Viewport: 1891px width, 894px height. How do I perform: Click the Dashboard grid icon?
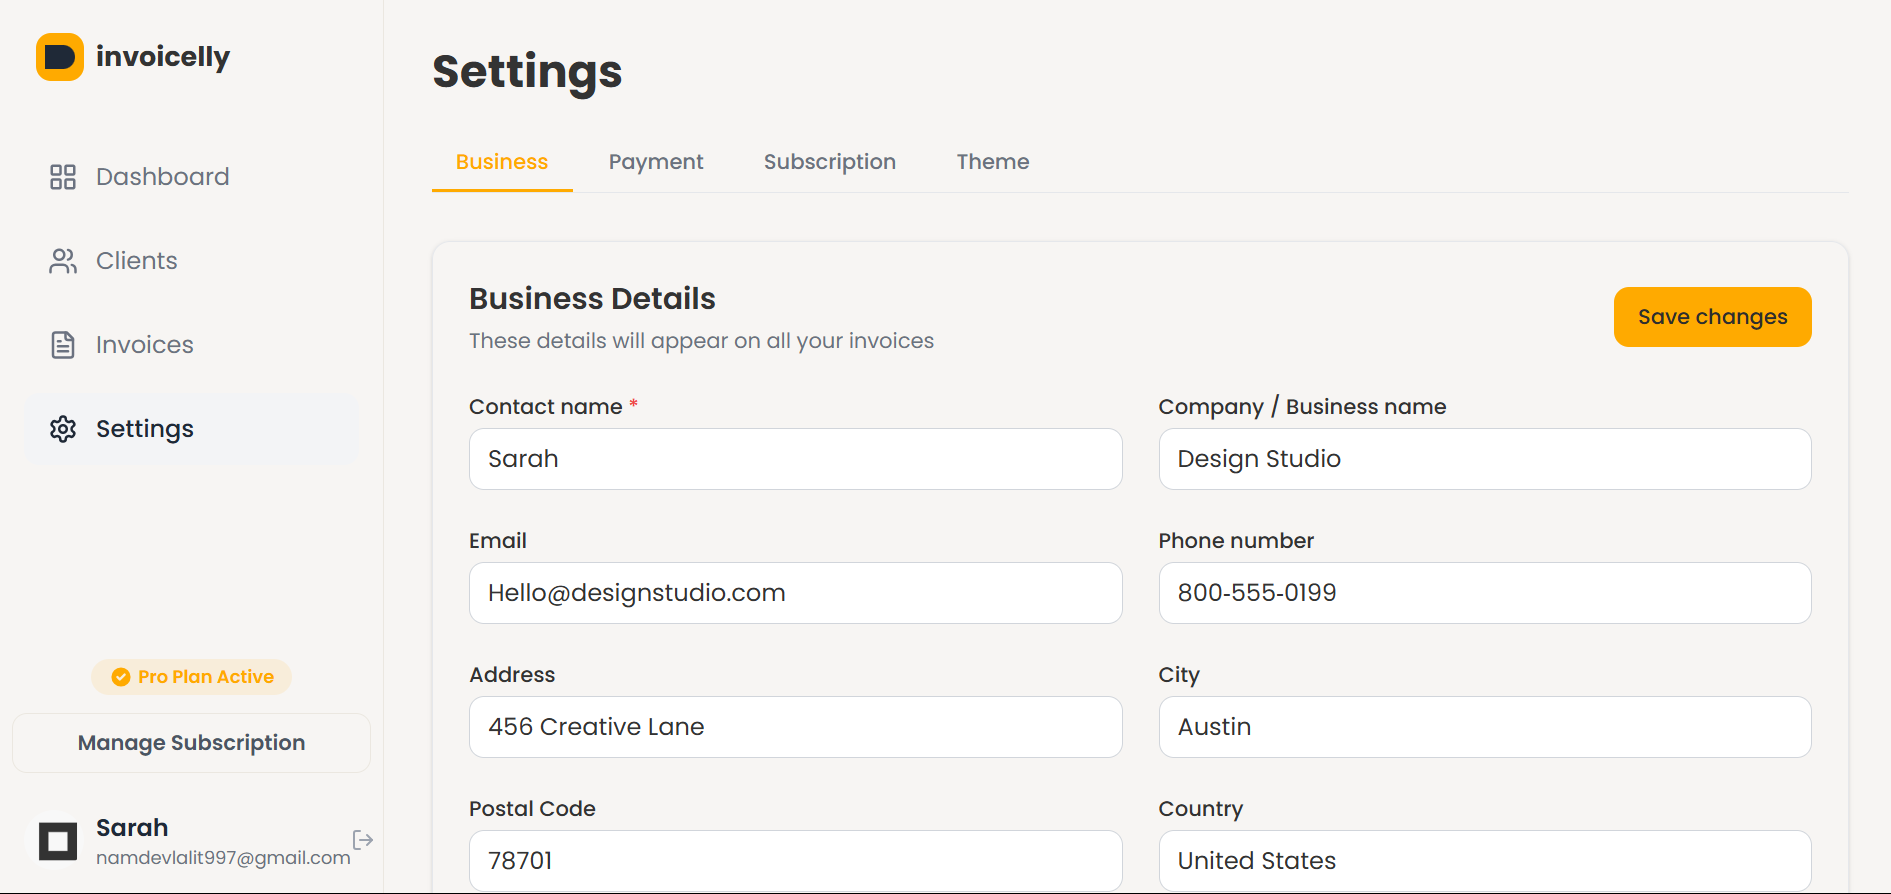coord(63,177)
